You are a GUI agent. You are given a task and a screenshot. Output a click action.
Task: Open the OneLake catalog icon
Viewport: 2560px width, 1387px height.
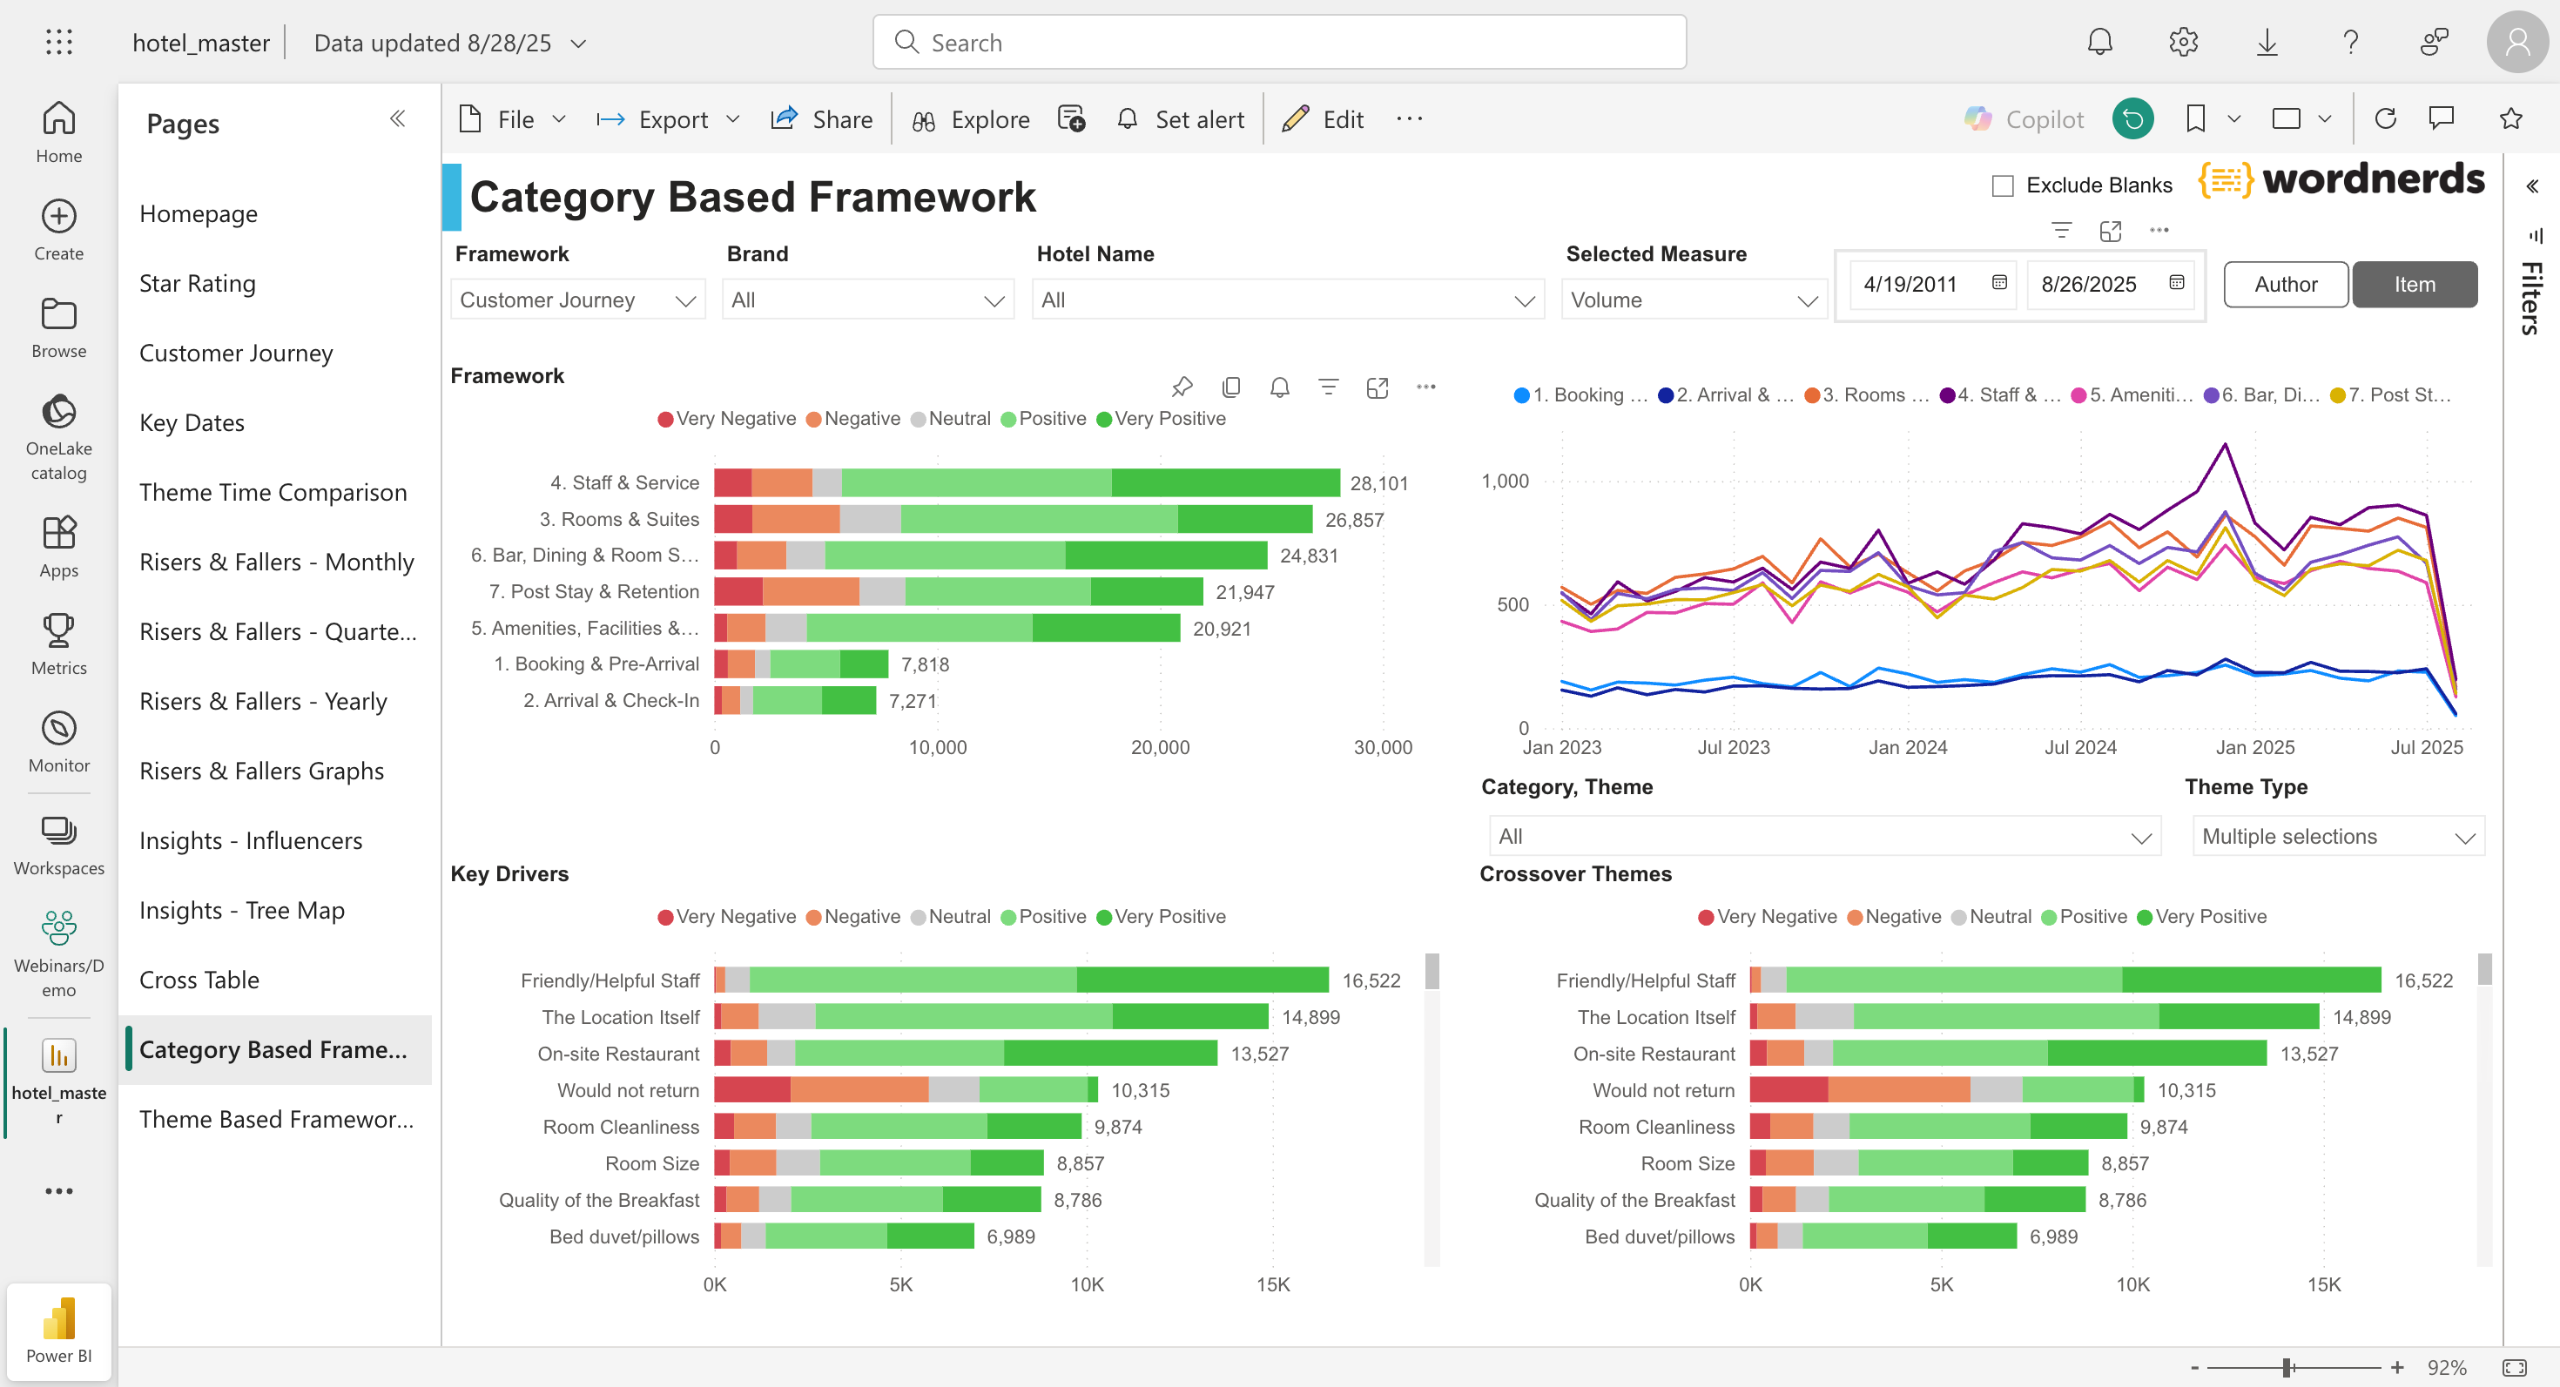pos(59,412)
